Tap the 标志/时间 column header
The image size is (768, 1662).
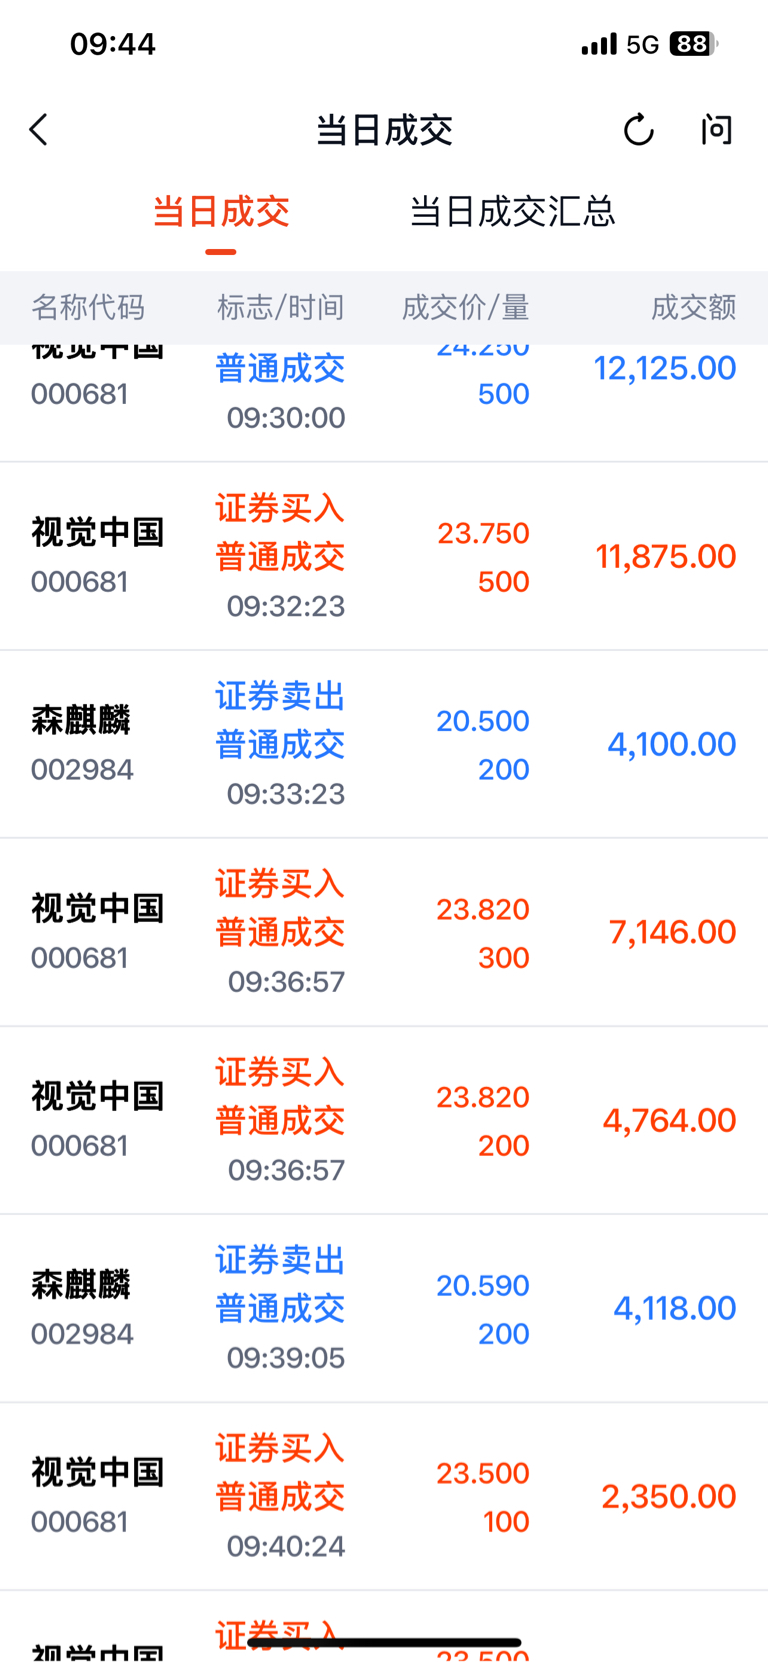280,307
